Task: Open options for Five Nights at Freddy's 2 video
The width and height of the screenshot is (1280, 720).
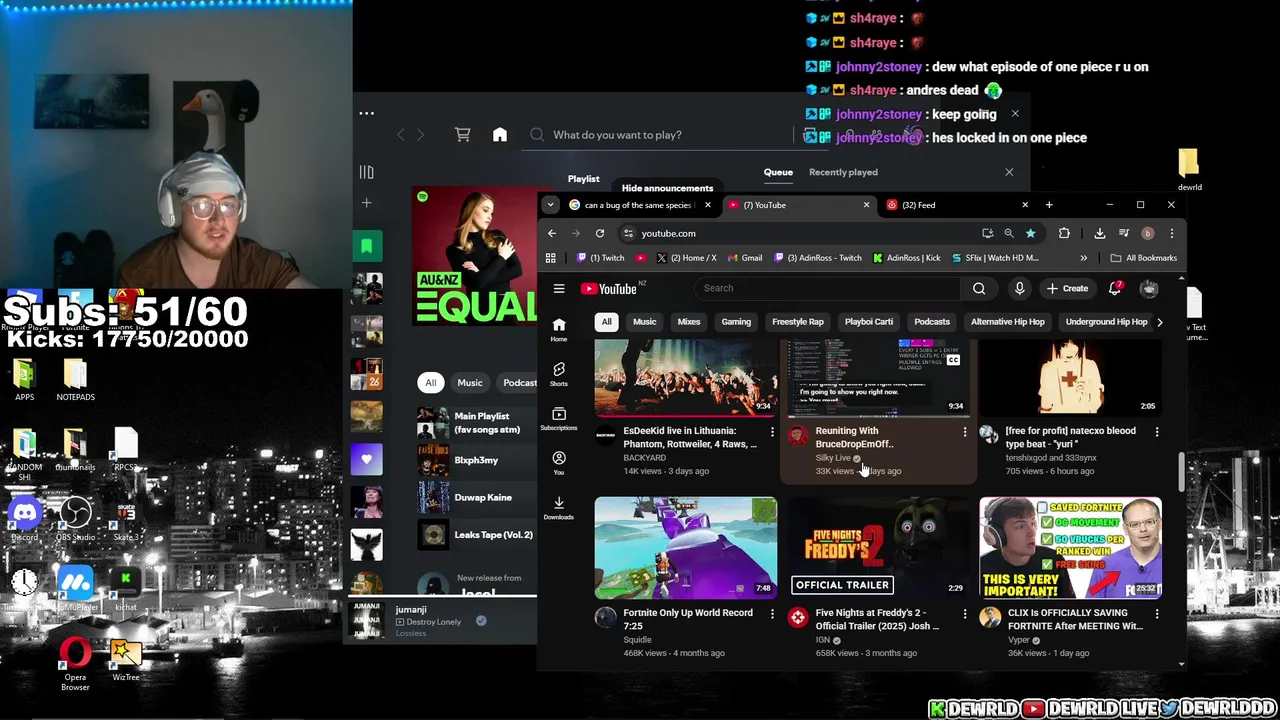Action: 964,614
